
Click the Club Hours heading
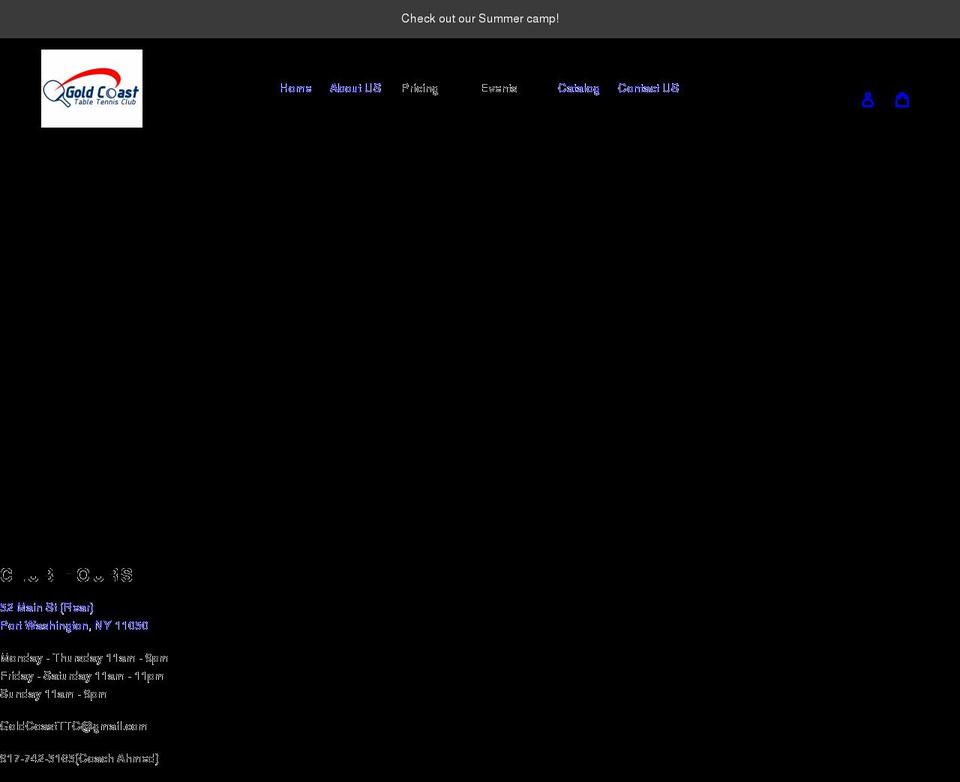point(66,575)
